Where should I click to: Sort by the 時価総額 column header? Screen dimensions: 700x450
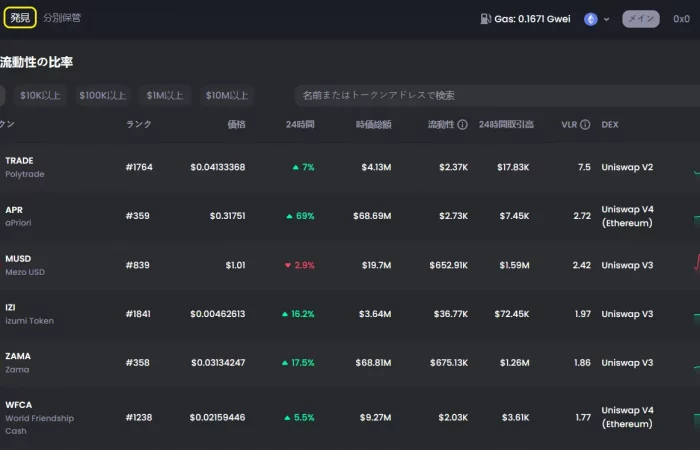pyautogui.click(x=374, y=125)
